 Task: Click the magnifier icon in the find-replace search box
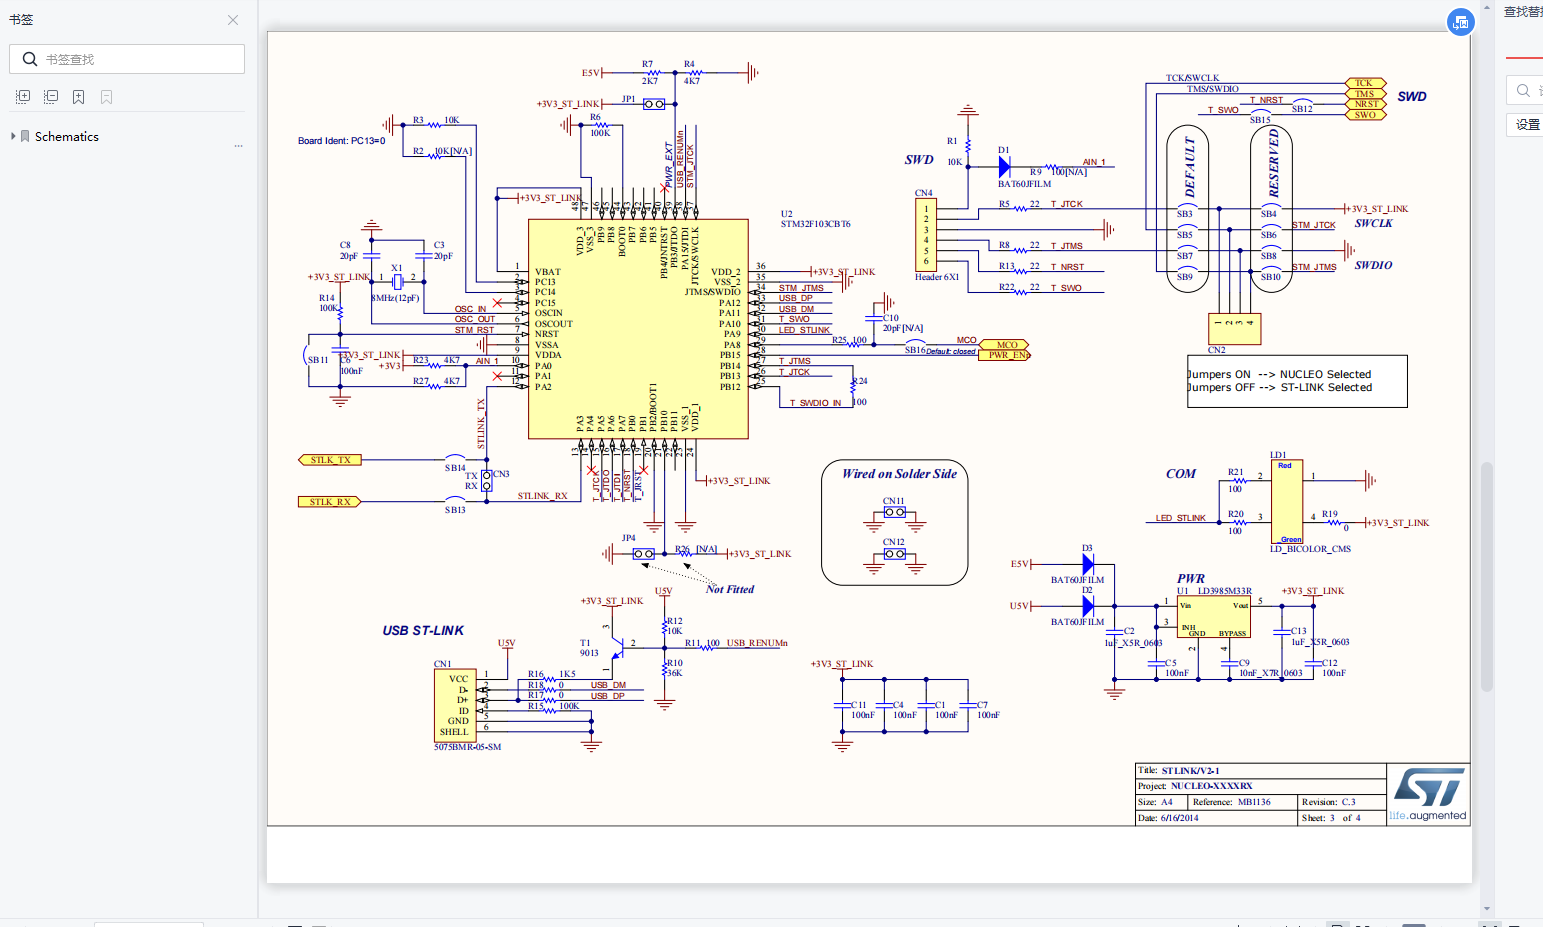(x=1523, y=90)
